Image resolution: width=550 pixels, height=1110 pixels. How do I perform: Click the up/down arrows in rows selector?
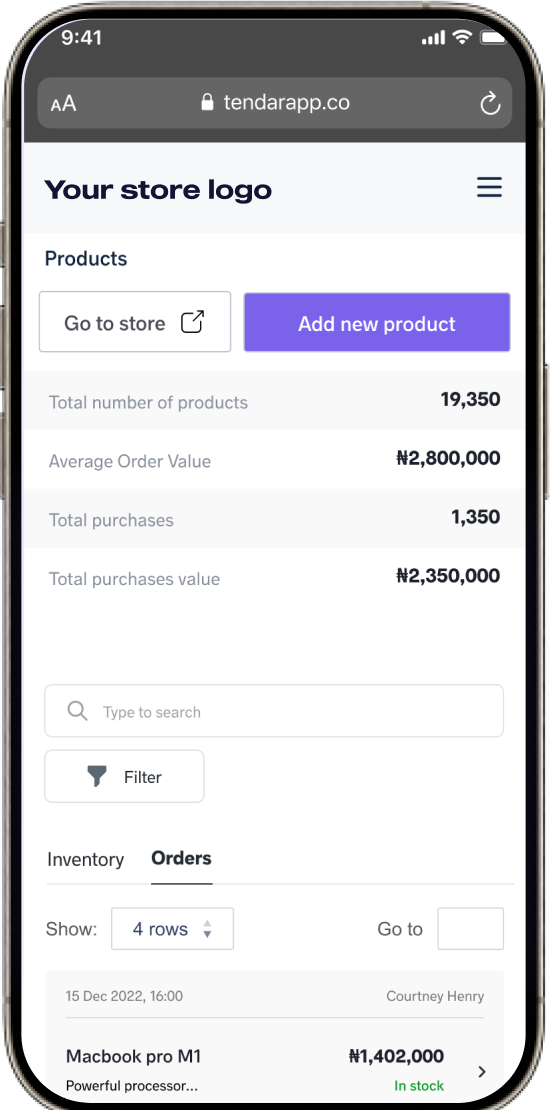pos(207,929)
